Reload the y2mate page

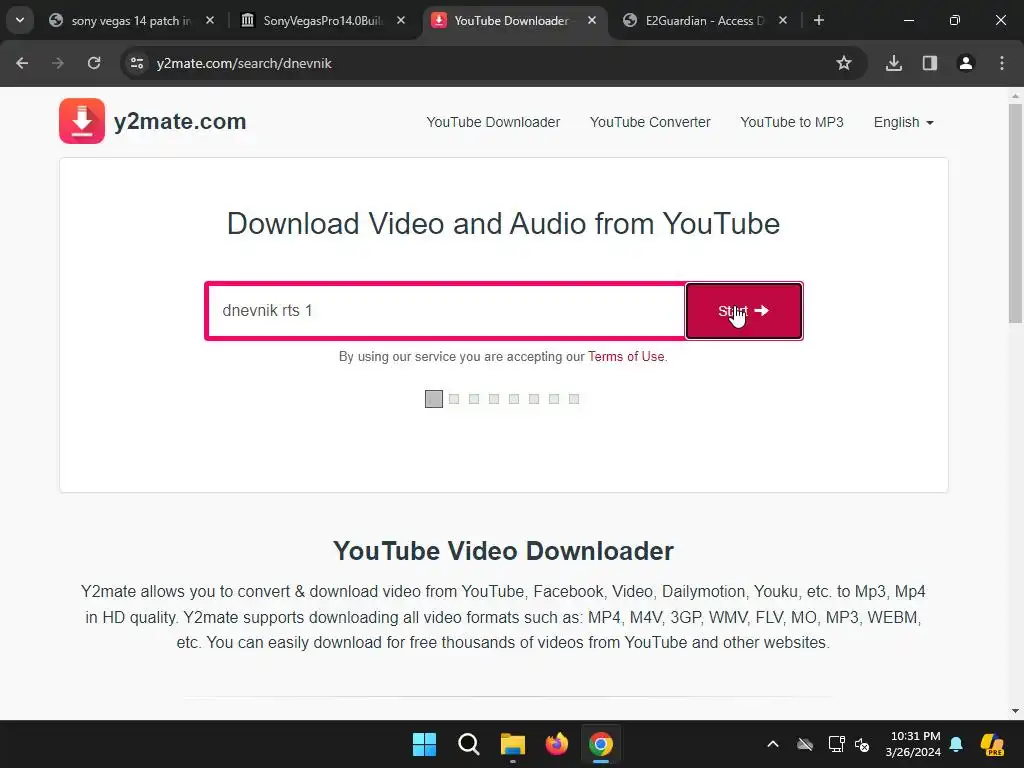[x=94, y=63]
